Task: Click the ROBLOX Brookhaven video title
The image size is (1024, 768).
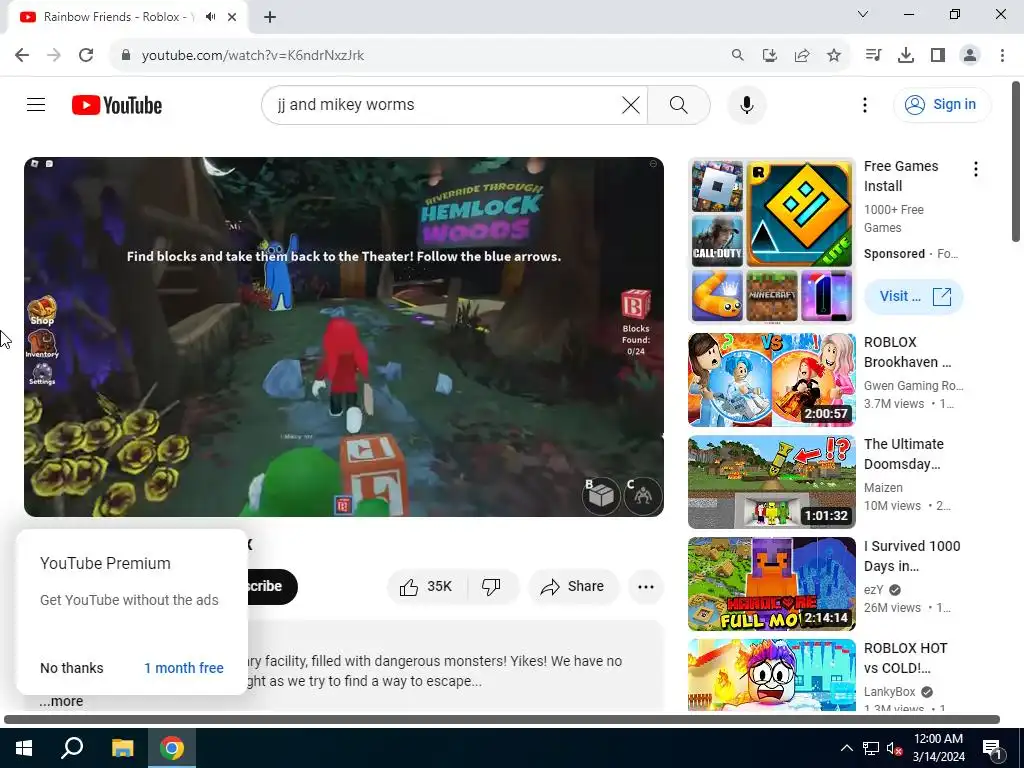Action: coord(907,352)
